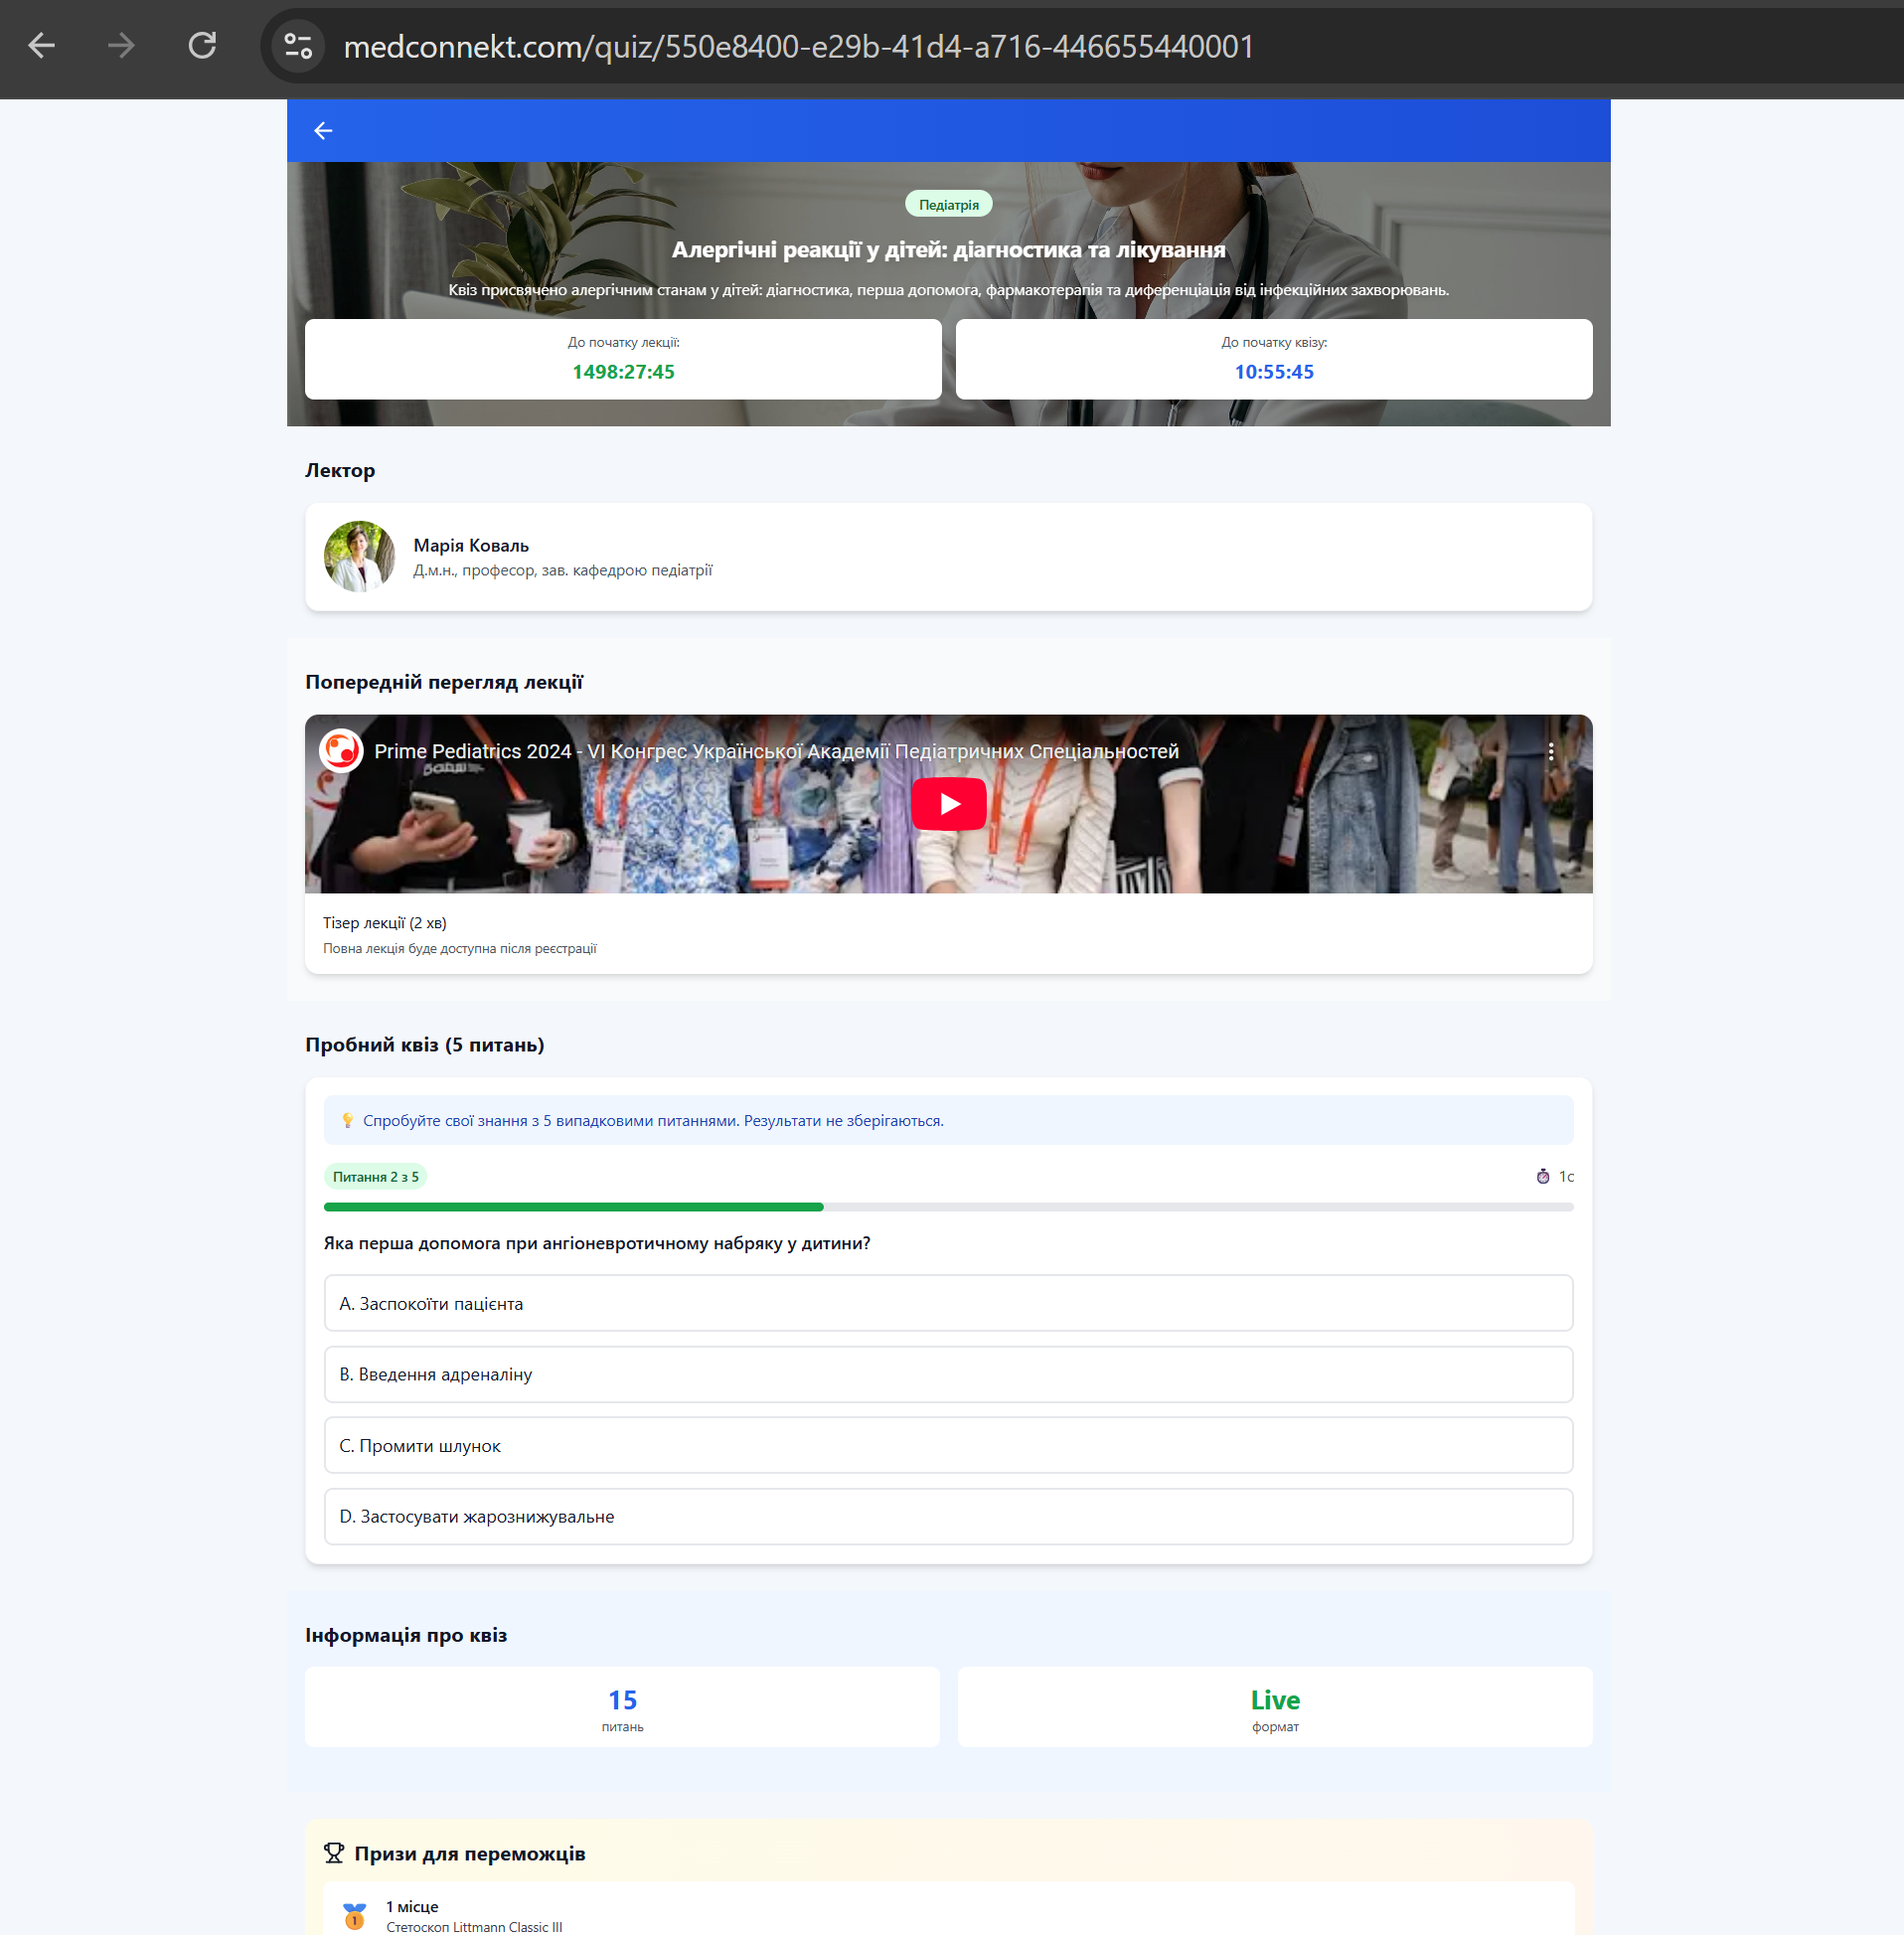Select answer B Введення адреналіну

coord(948,1374)
